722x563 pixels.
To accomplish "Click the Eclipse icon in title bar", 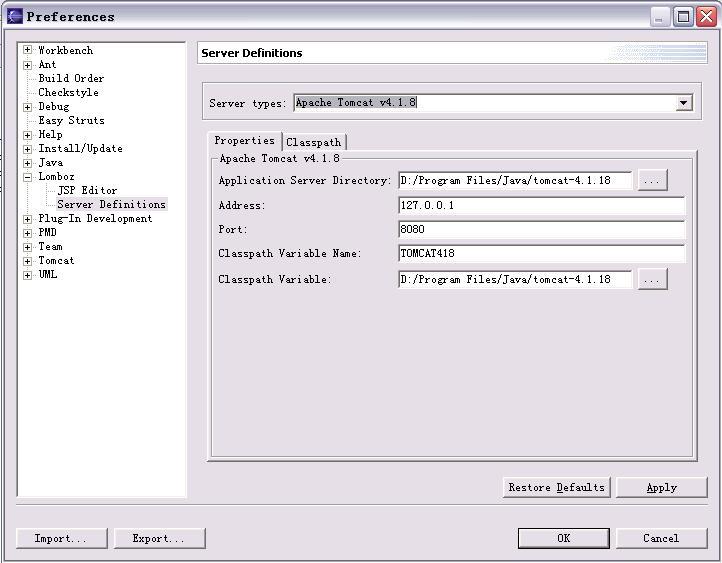I will click(x=14, y=17).
